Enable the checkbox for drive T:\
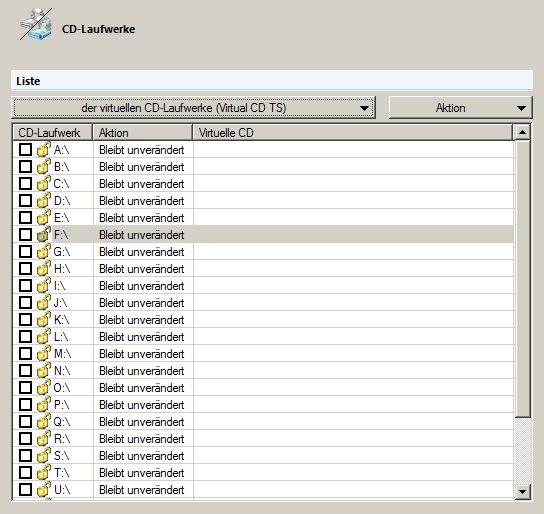The height and width of the screenshot is (514, 544). 25,472
